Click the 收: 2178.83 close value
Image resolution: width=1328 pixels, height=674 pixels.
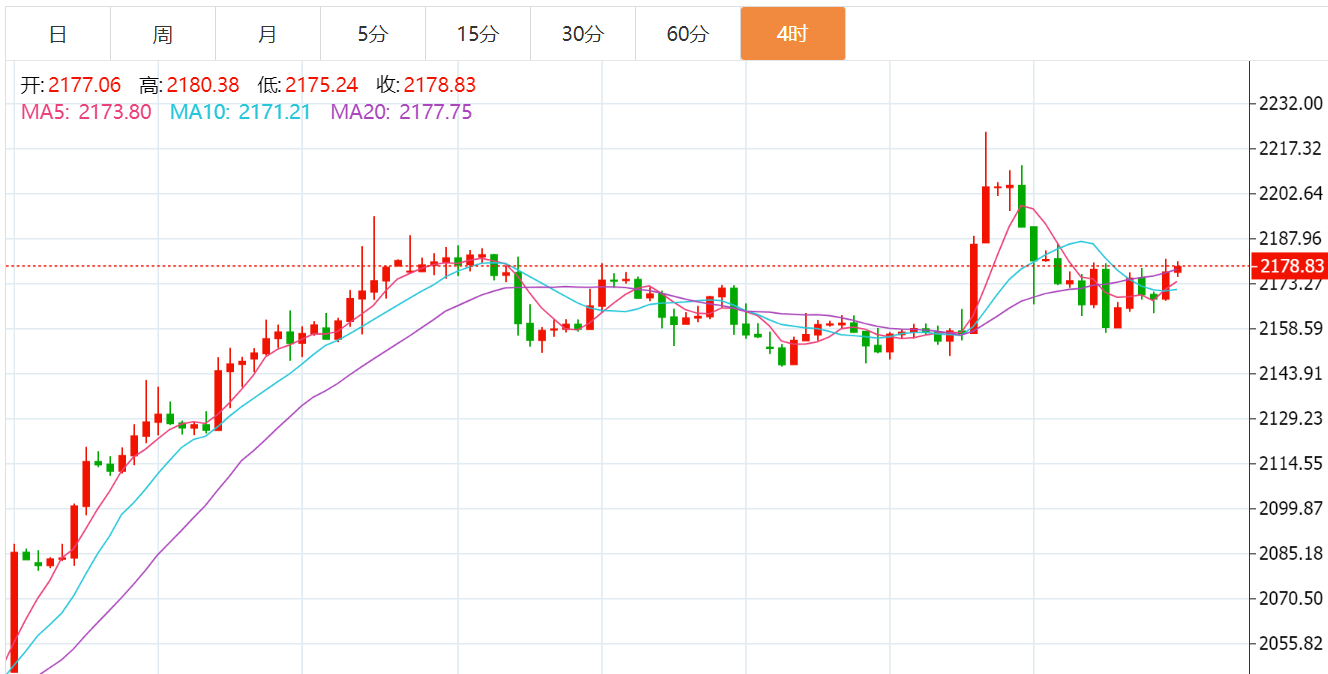coord(427,85)
